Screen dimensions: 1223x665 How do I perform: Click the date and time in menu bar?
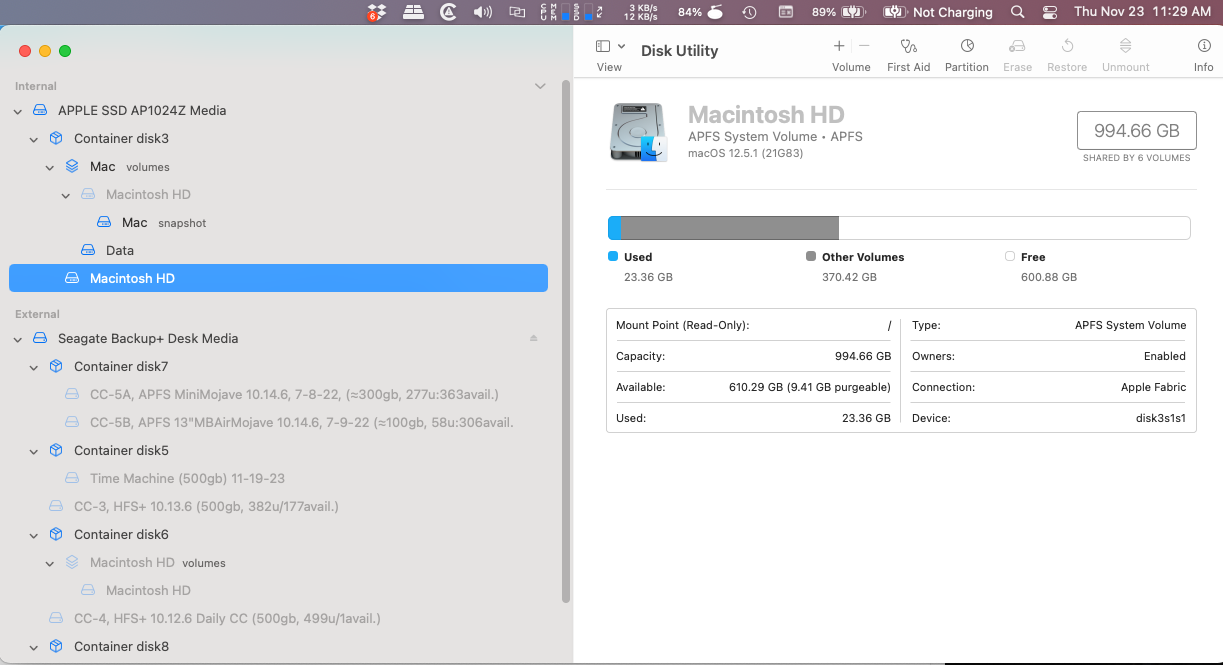click(x=1142, y=12)
